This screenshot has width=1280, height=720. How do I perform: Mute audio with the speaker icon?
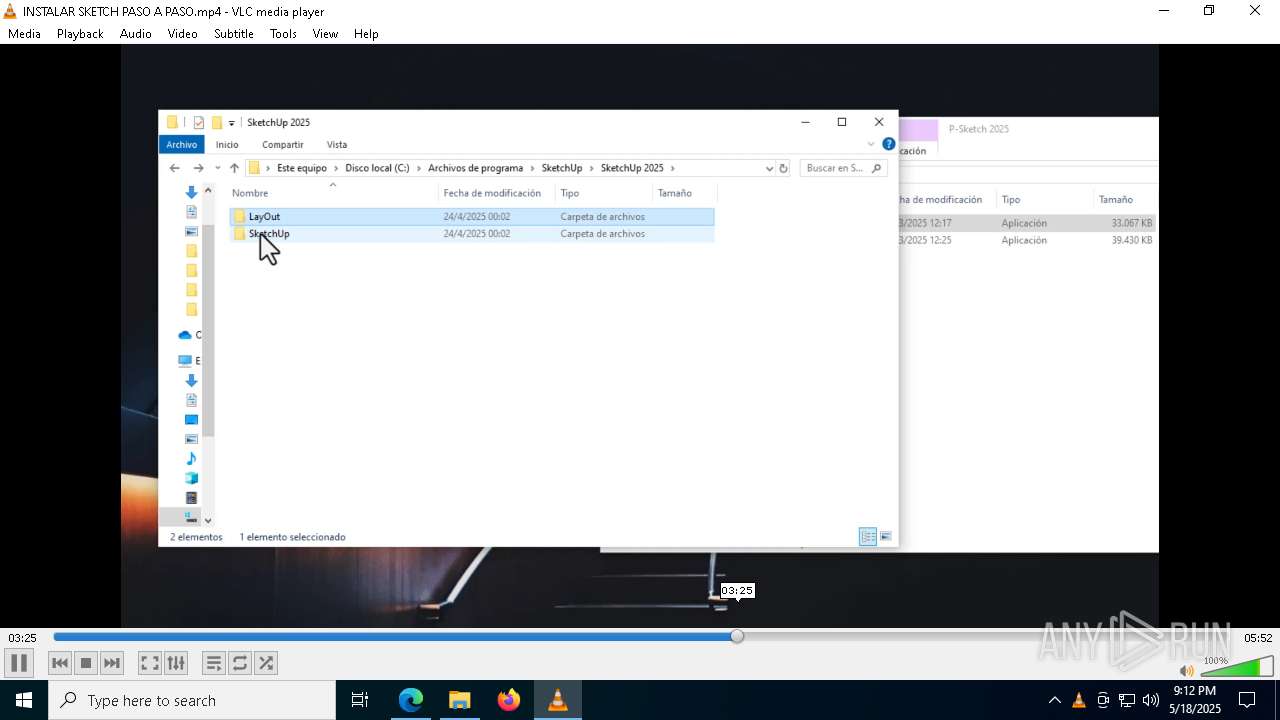pos(1186,671)
